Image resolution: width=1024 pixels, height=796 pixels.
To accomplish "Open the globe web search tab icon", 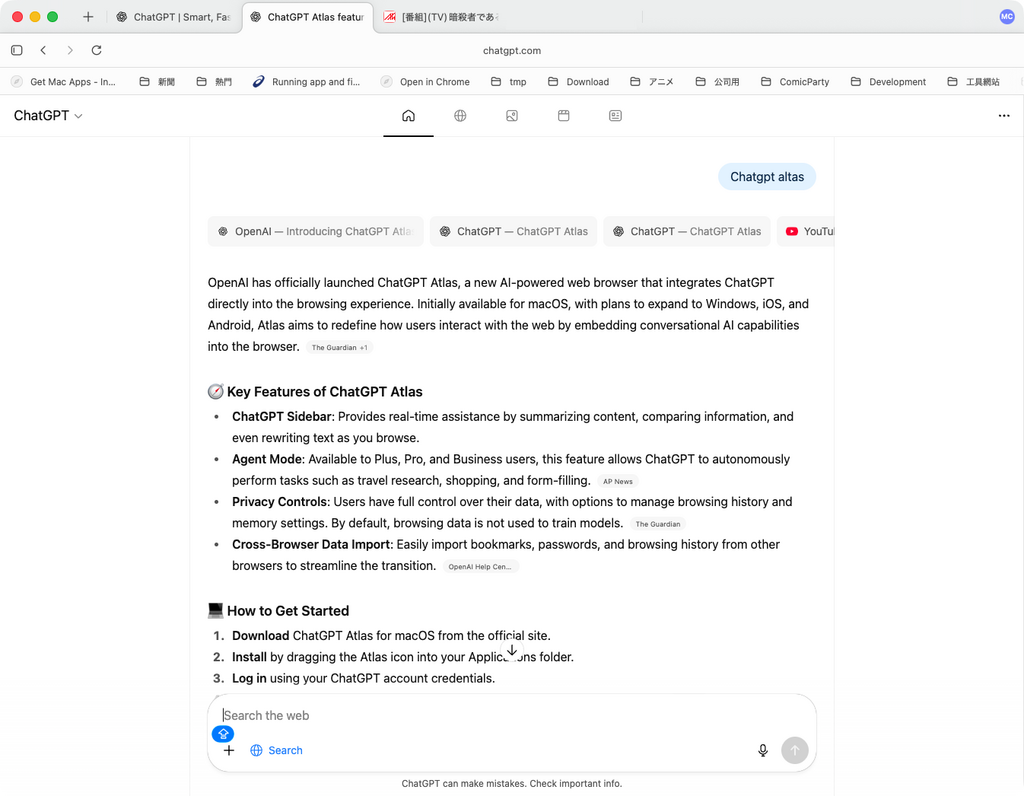I will [x=460, y=116].
